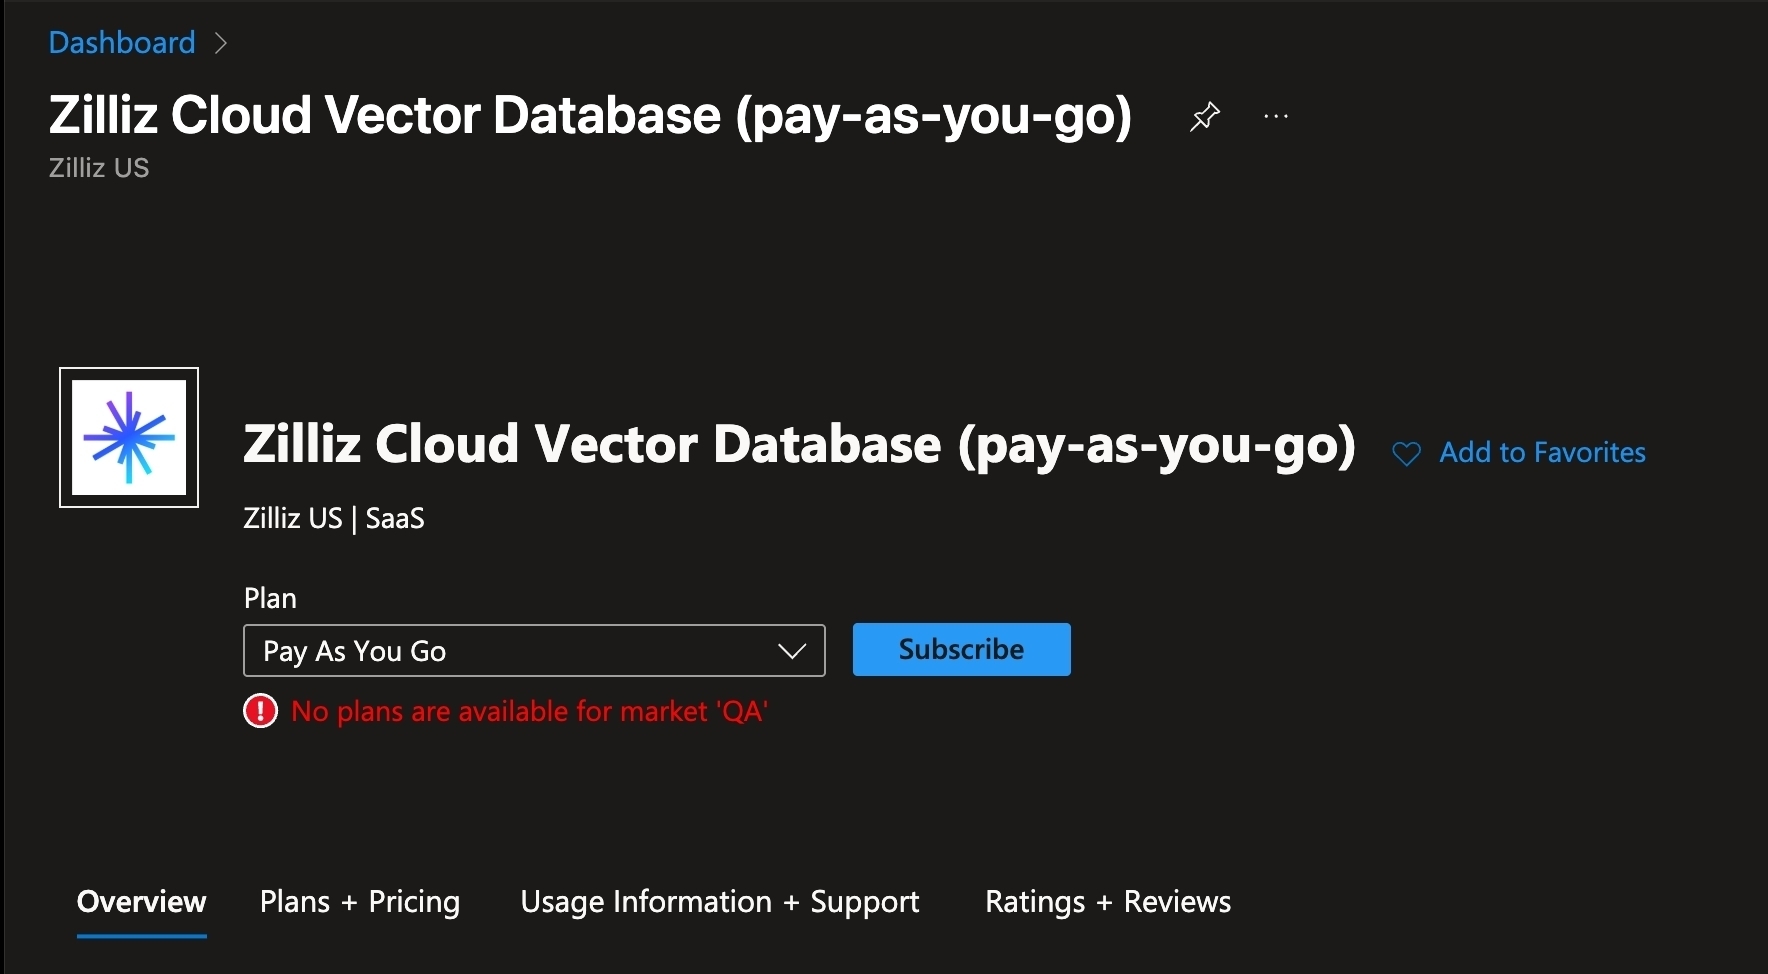Click the breadcrumb chevron after Dashboard

click(x=221, y=43)
